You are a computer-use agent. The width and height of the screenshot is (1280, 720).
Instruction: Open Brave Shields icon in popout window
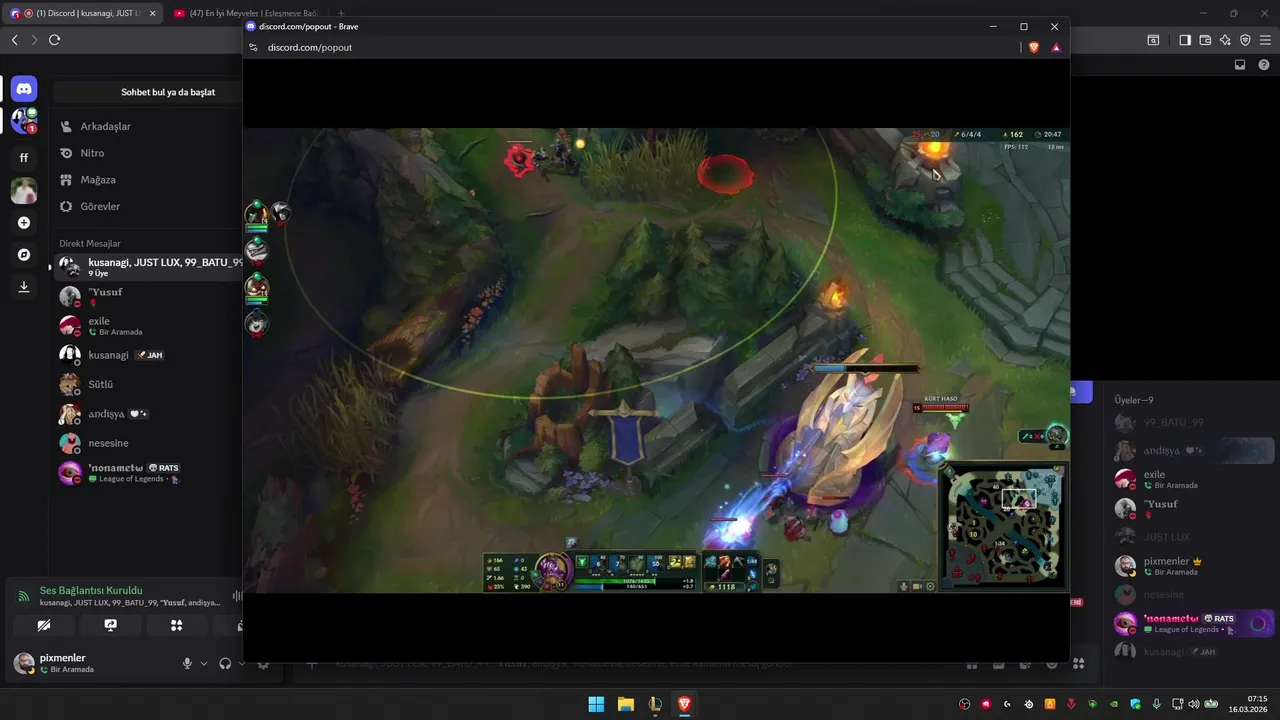[x=1034, y=47]
